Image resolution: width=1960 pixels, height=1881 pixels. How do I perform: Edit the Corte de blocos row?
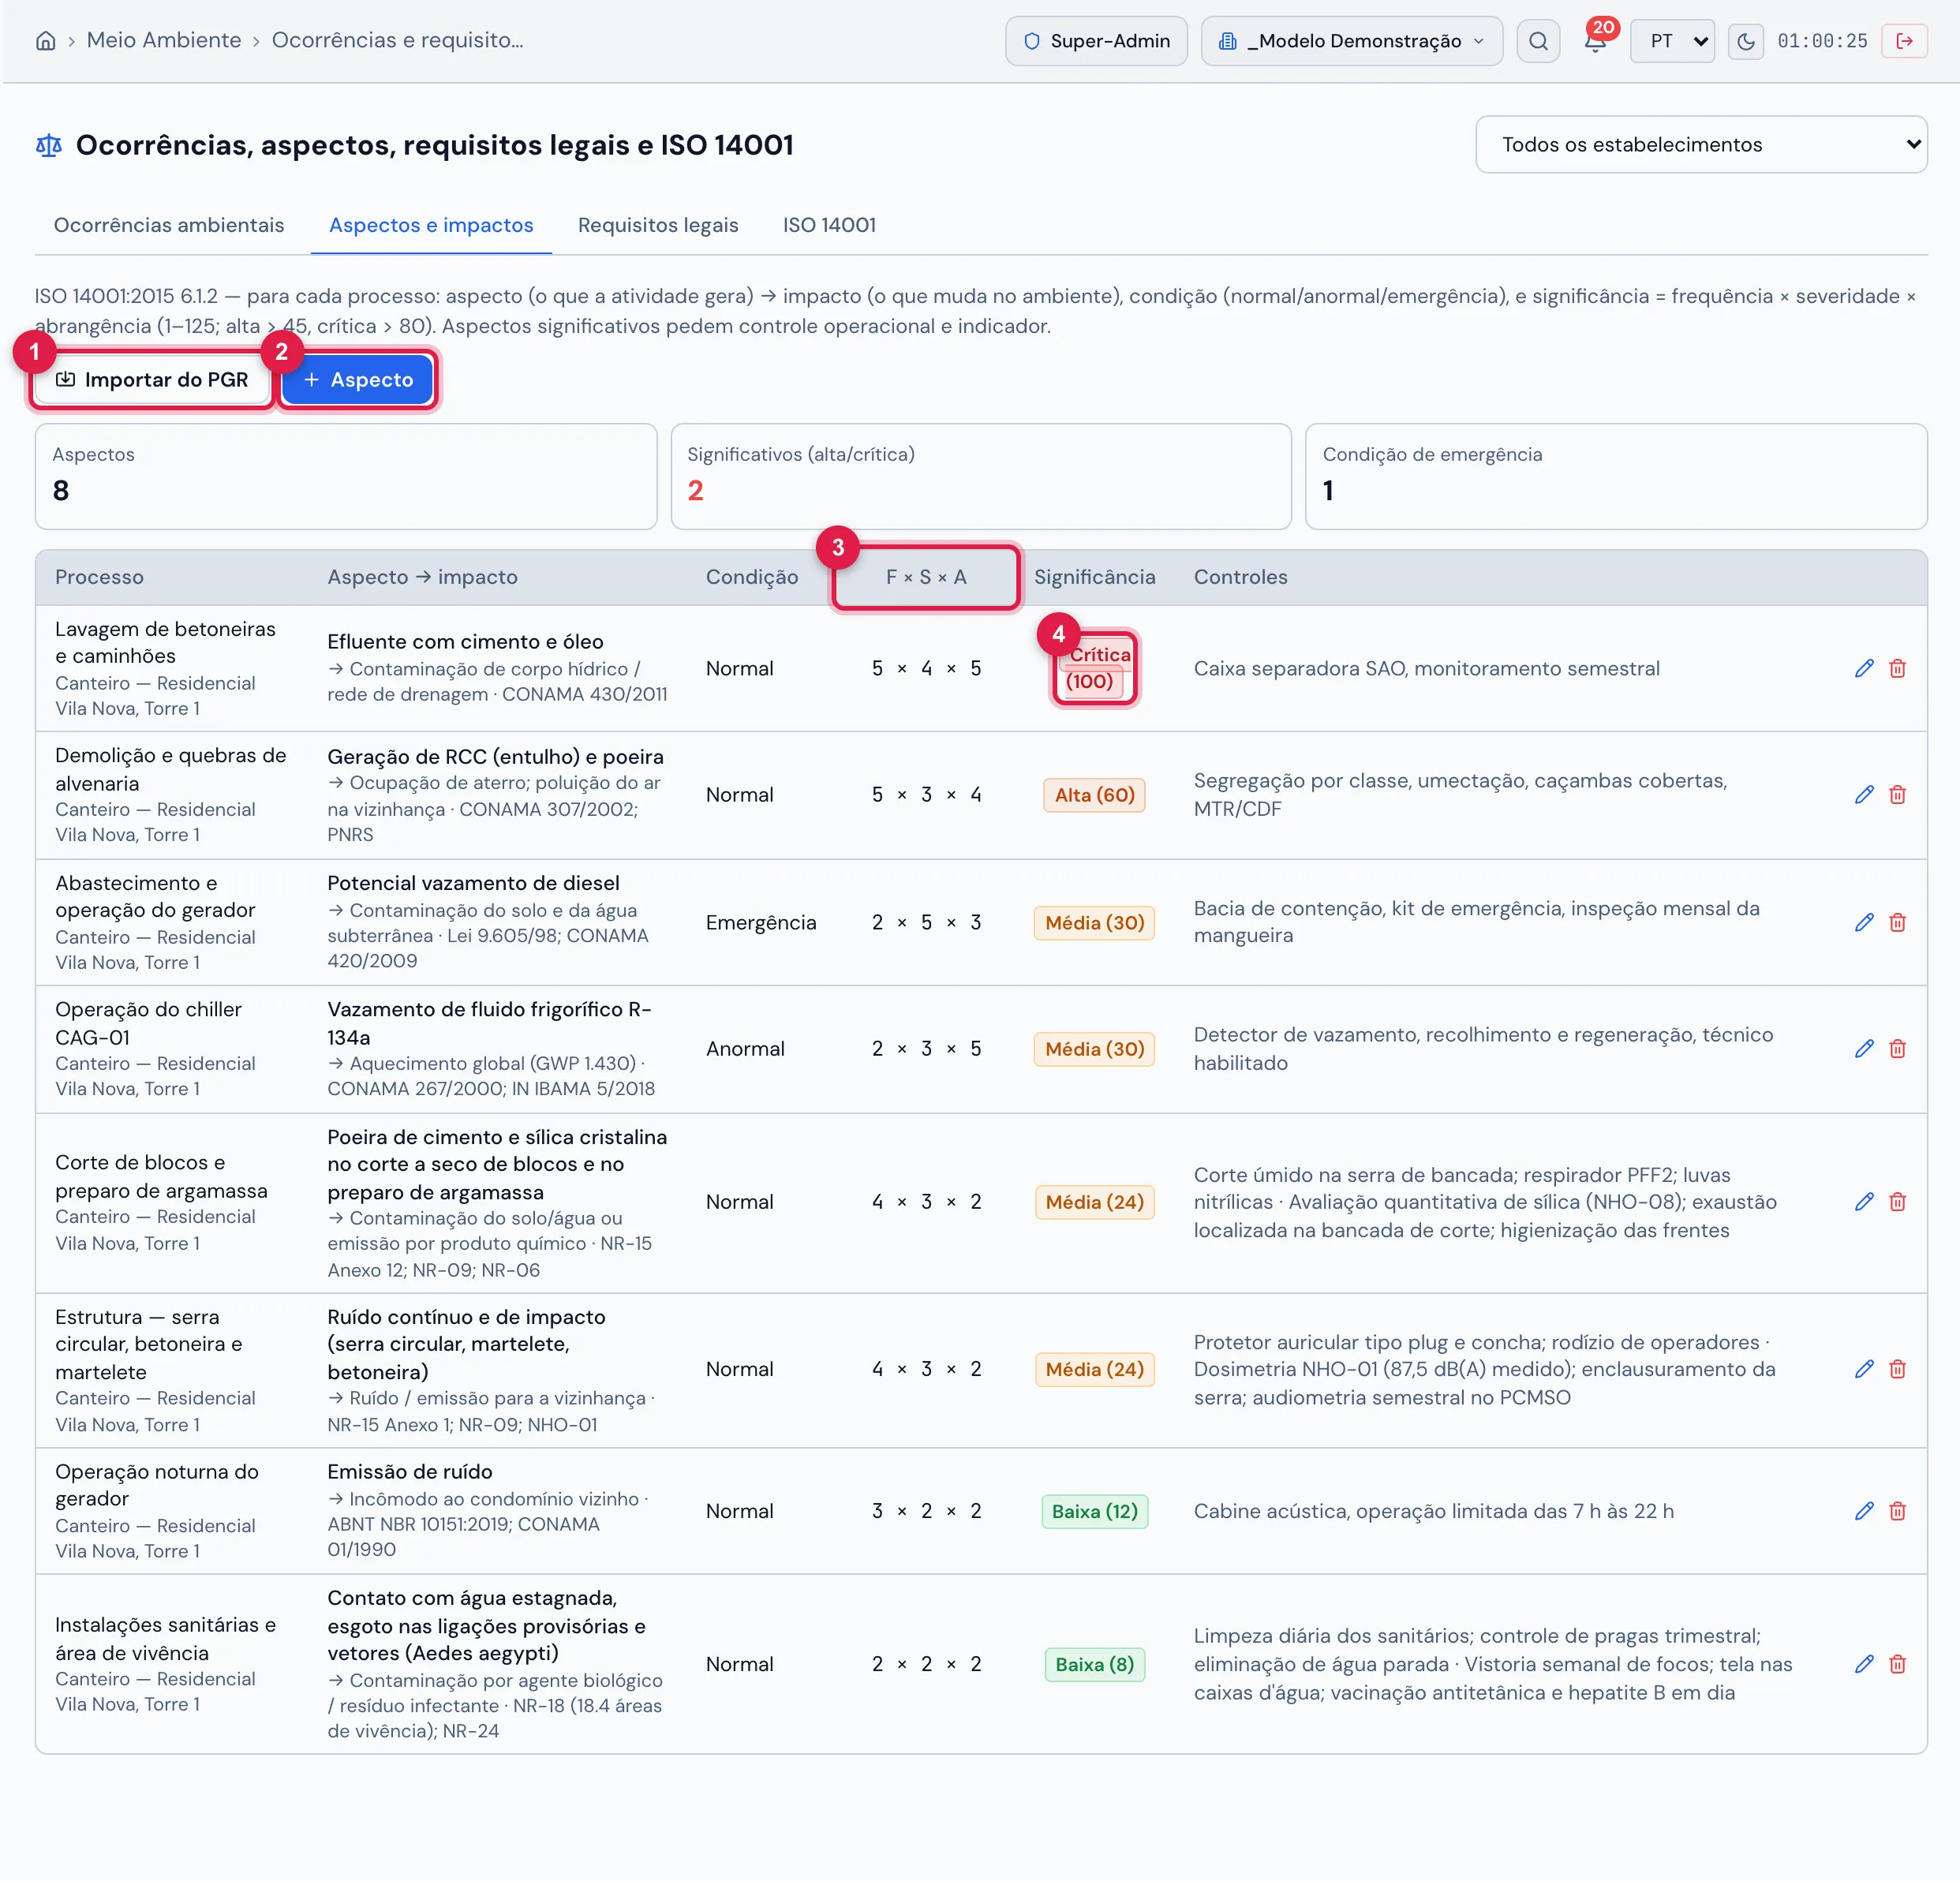click(1864, 1202)
